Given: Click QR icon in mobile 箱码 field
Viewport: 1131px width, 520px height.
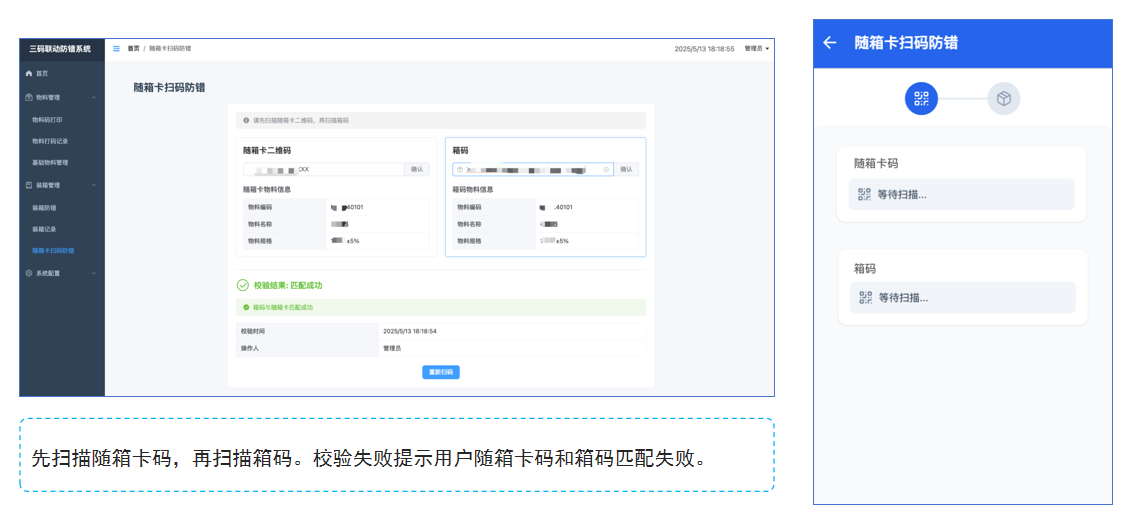Looking at the screenshot, I should [866, 297].
